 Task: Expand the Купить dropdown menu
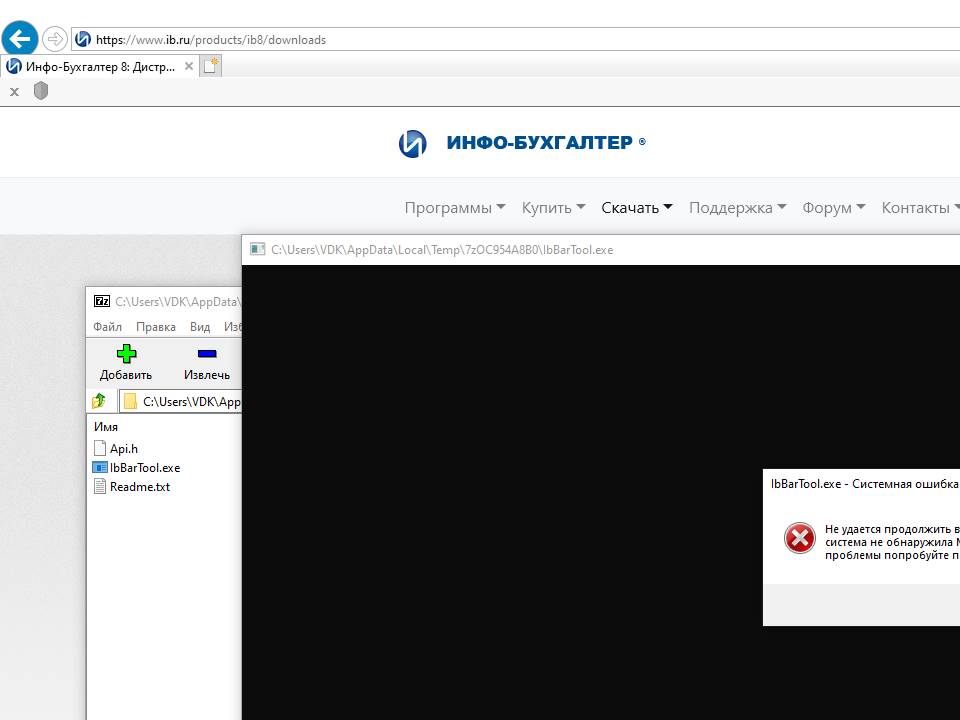coord(553,208)
